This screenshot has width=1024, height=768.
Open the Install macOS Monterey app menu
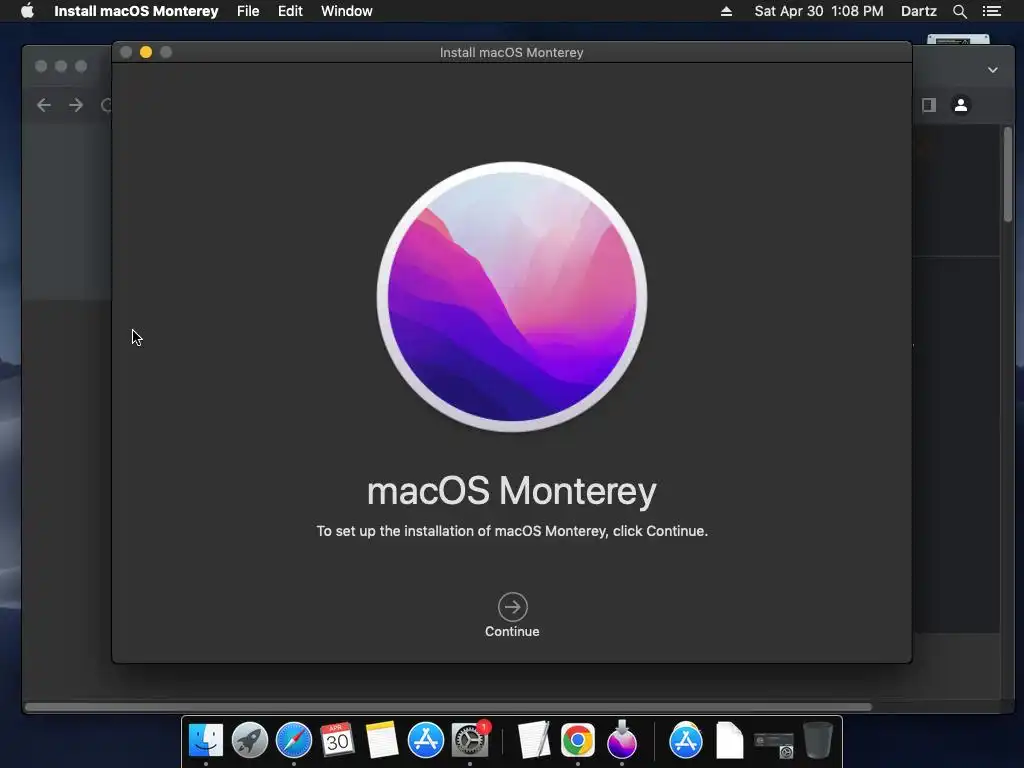(x=136, y=11)
